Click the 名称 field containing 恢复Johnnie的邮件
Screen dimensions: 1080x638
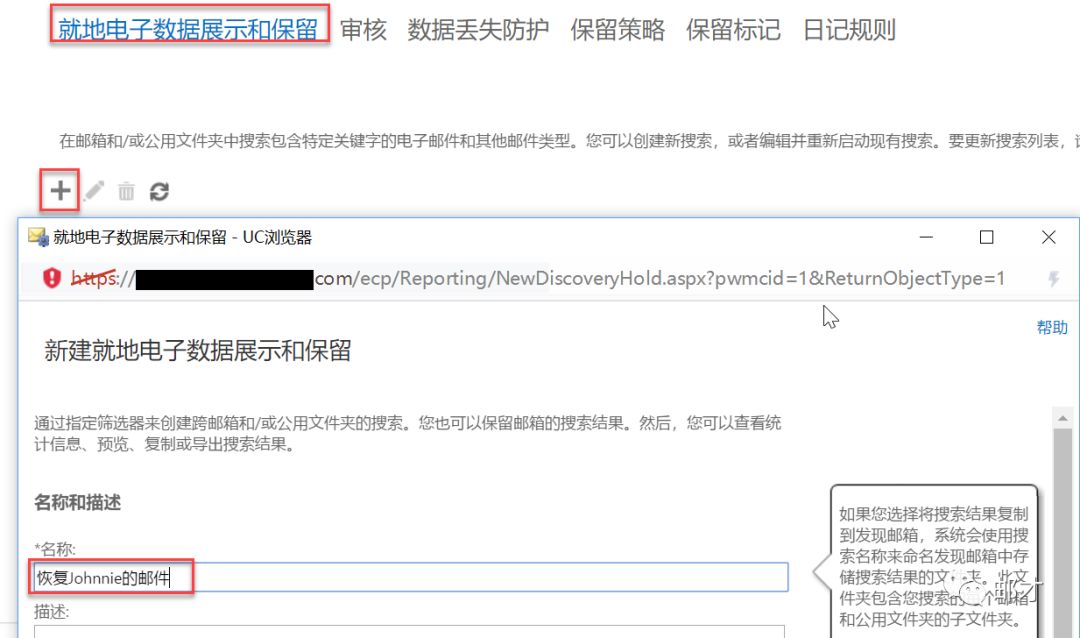[x=410, y=577]
